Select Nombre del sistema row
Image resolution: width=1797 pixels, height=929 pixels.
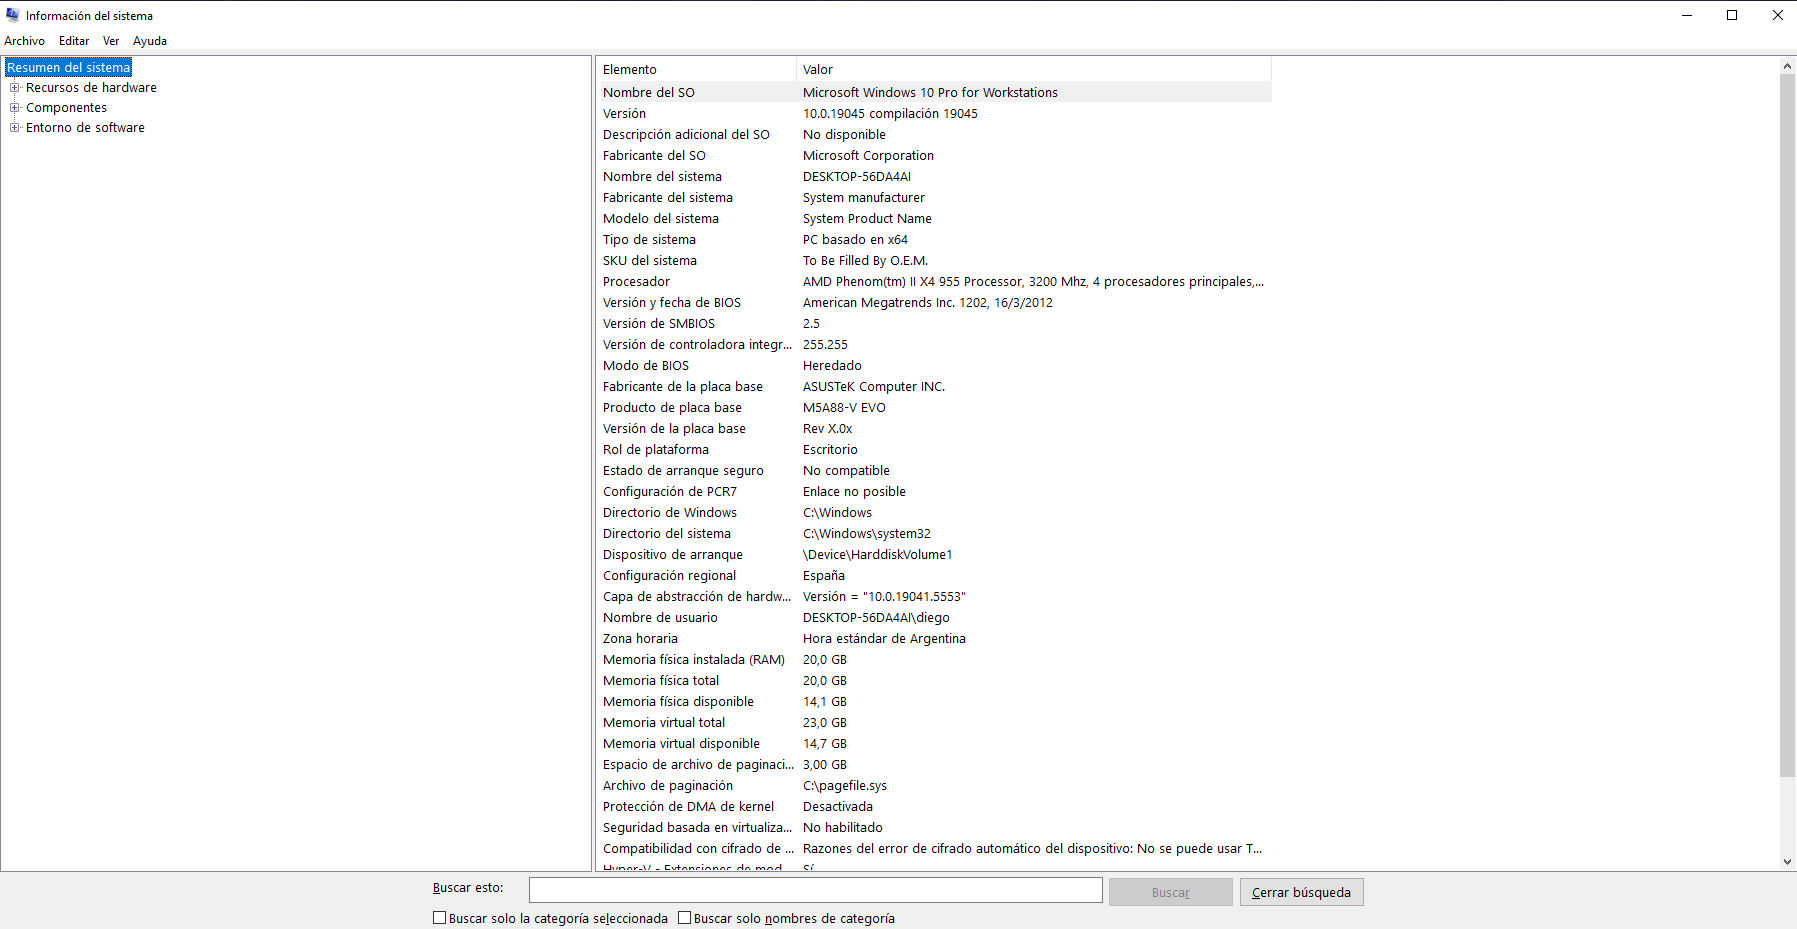tap(934, 176)
